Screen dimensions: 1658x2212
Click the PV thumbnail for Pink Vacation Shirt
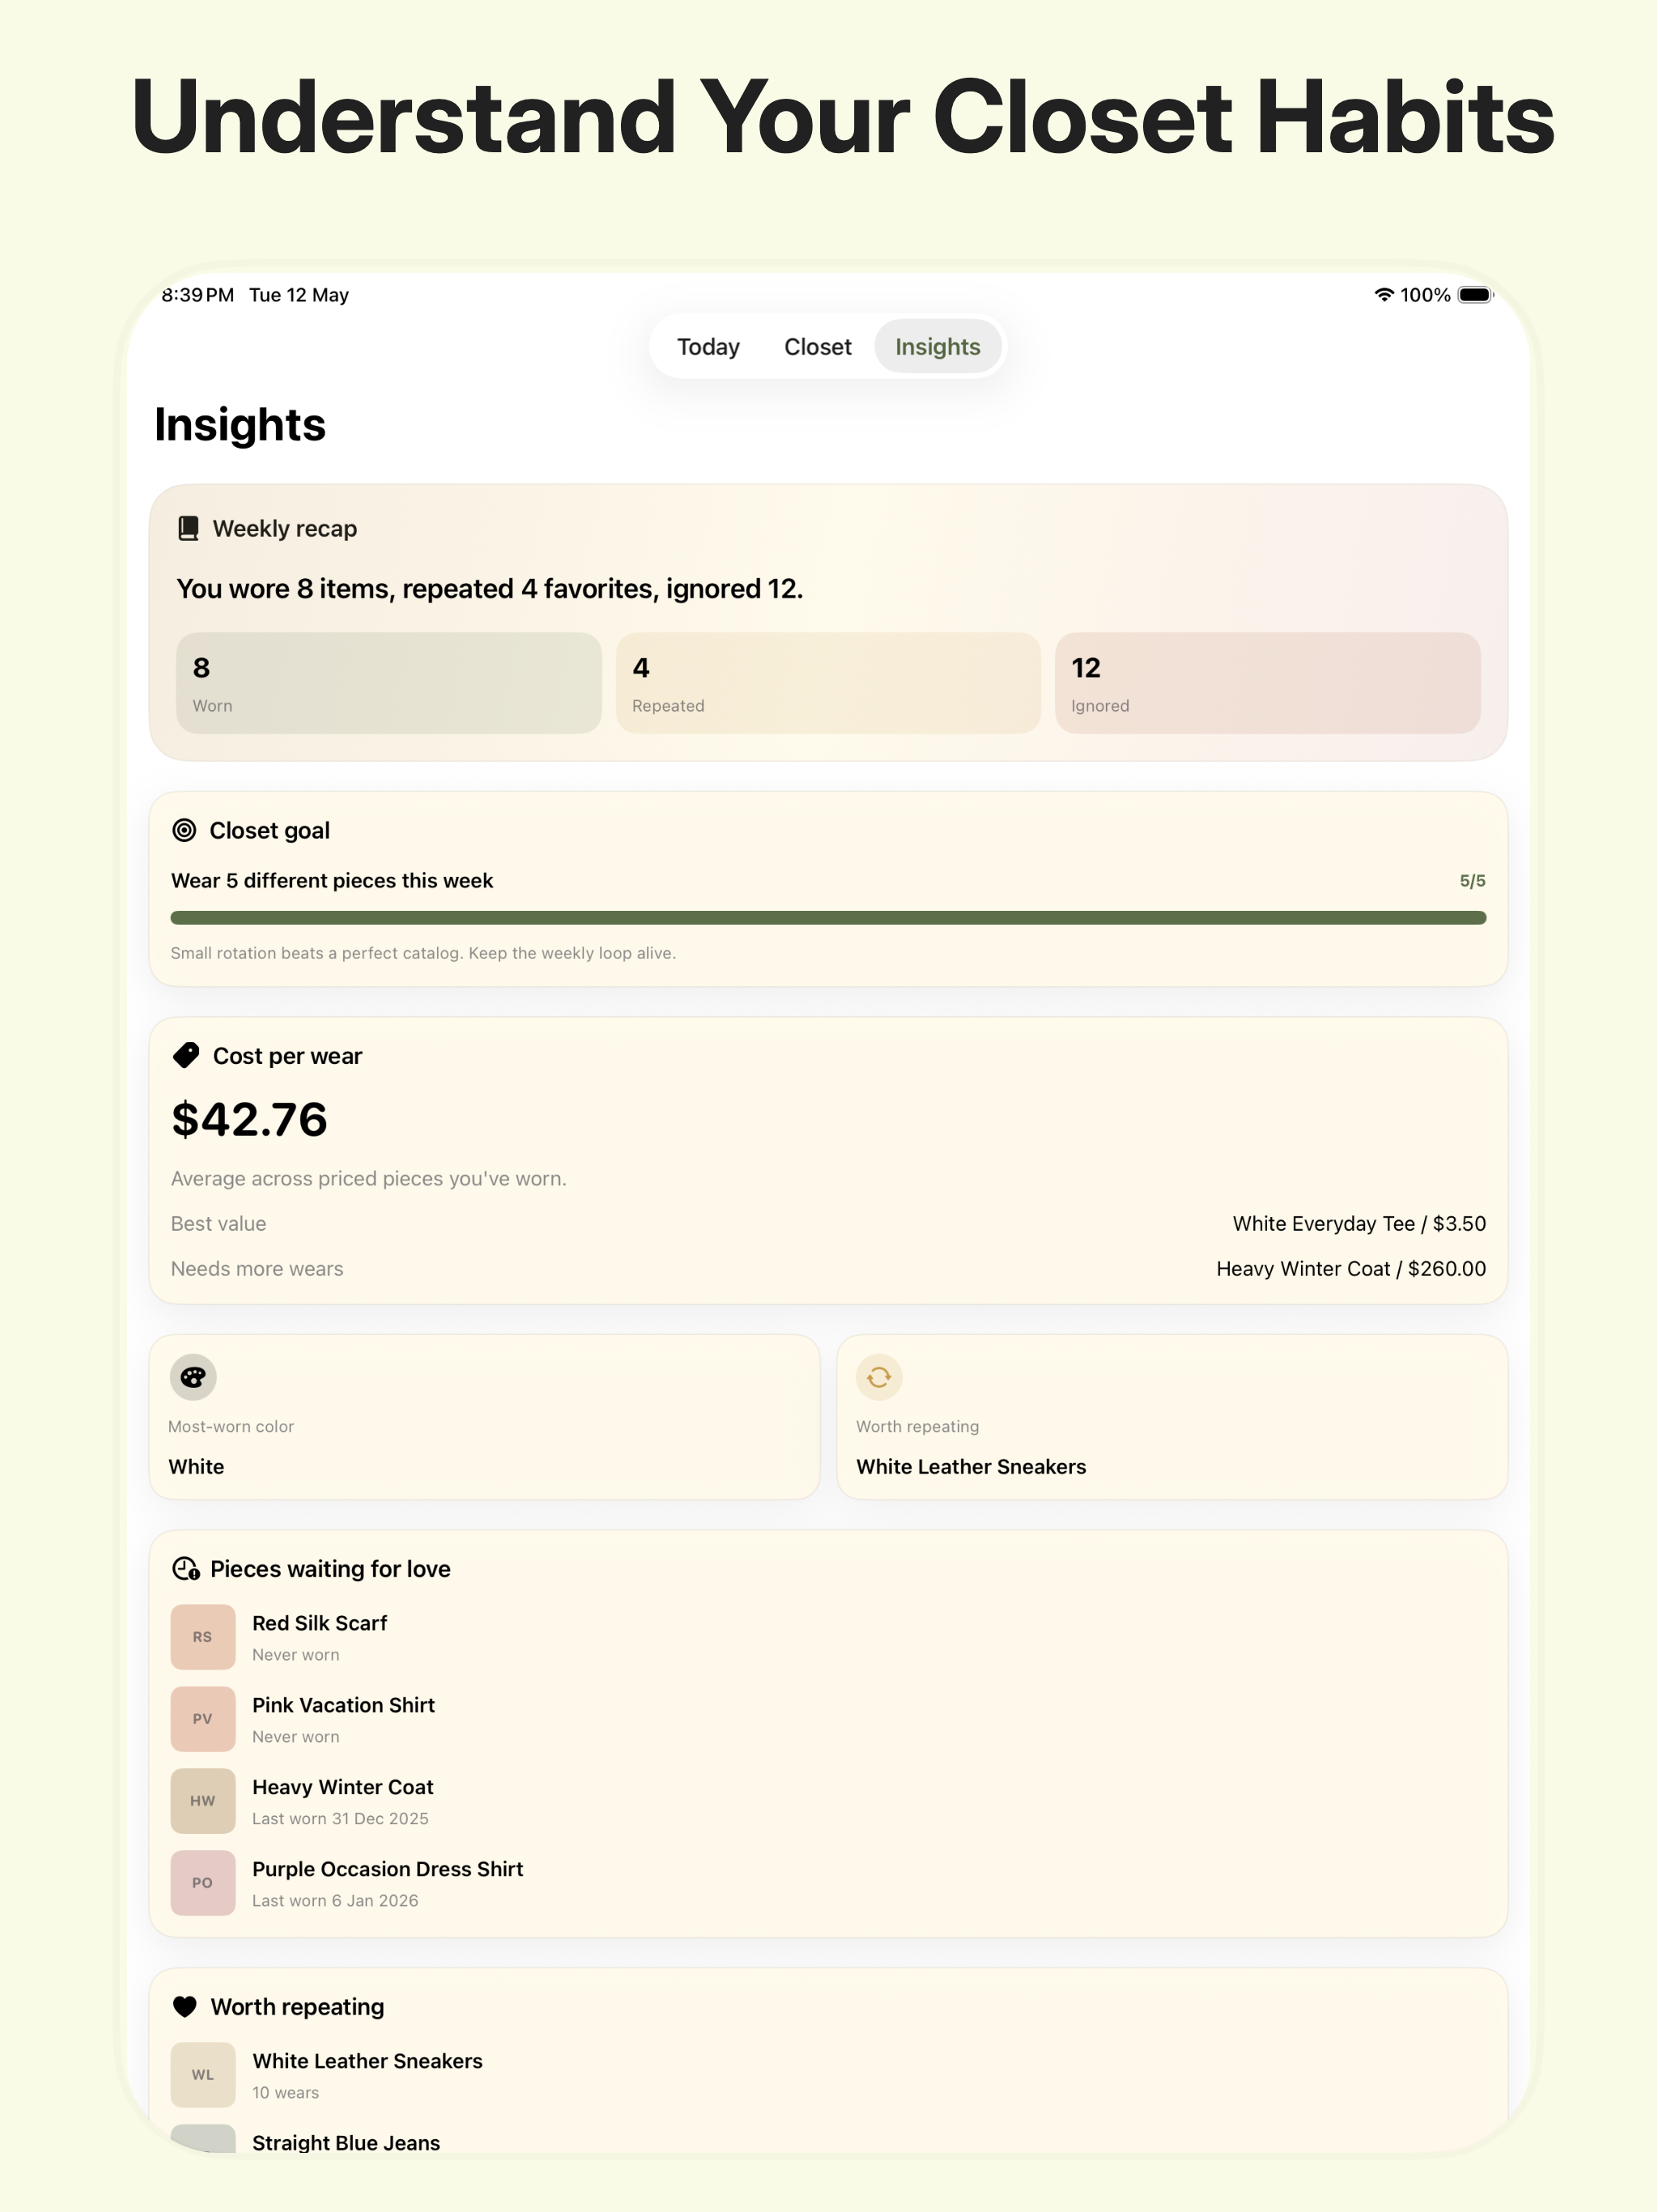[x=203, y=1719]
